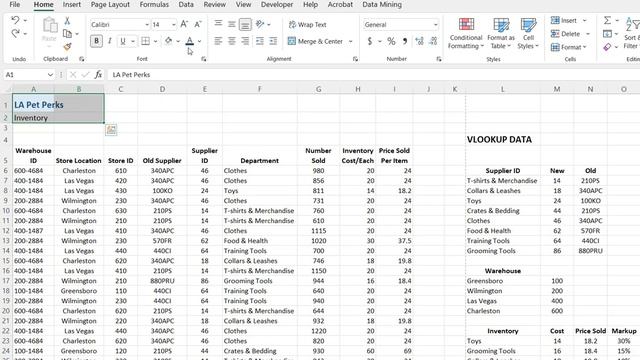Open the Calibri font name dropdown
640x360 pixels.
(x=147, y=25)
